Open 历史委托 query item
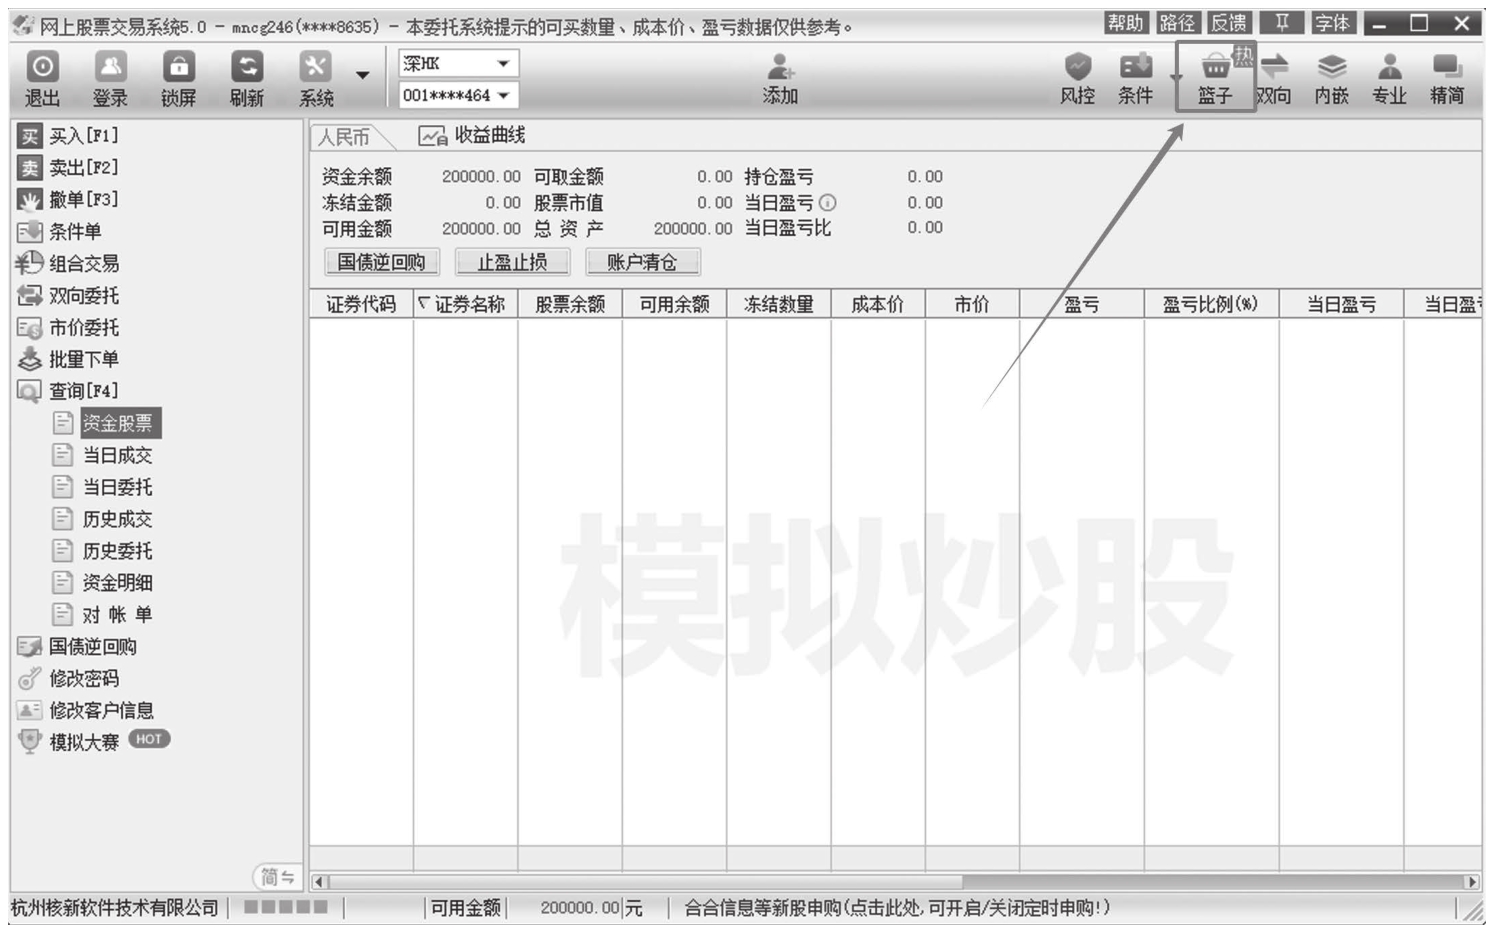Screen dimensions: 1489x929 coord(104,551)
